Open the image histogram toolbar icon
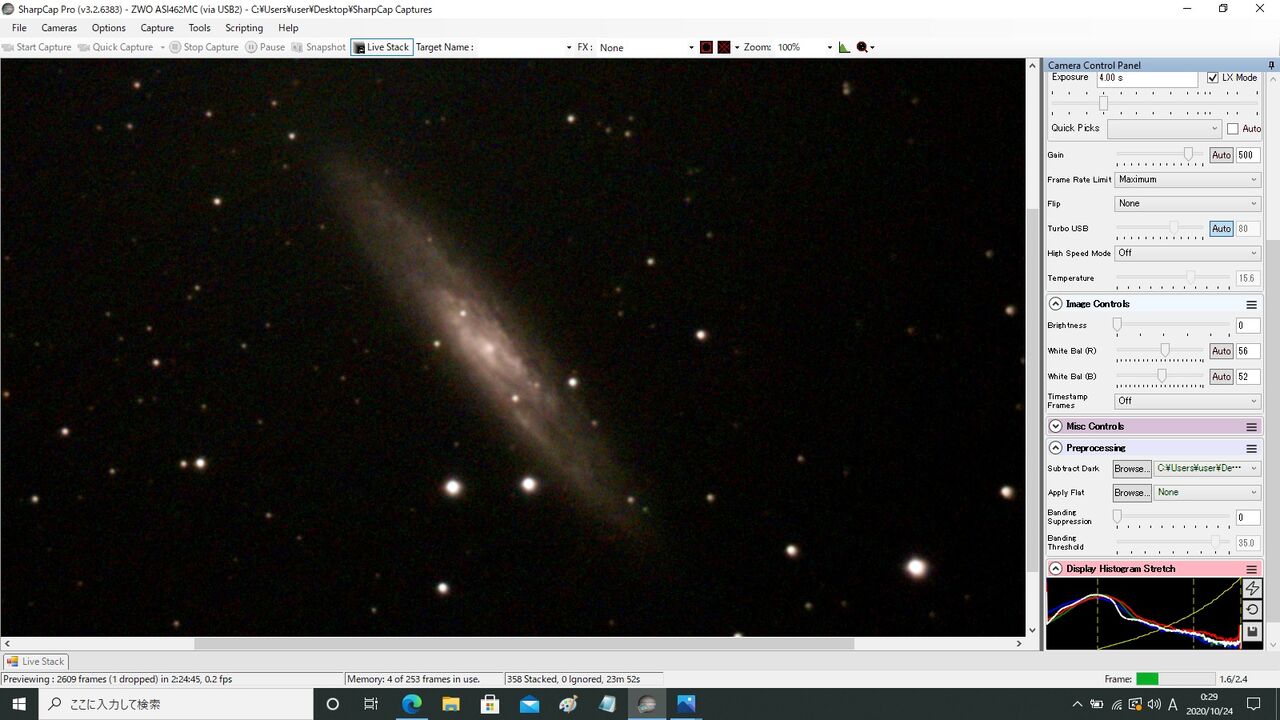The height and width of the screenshot is (720, 1280). [844, 47]
